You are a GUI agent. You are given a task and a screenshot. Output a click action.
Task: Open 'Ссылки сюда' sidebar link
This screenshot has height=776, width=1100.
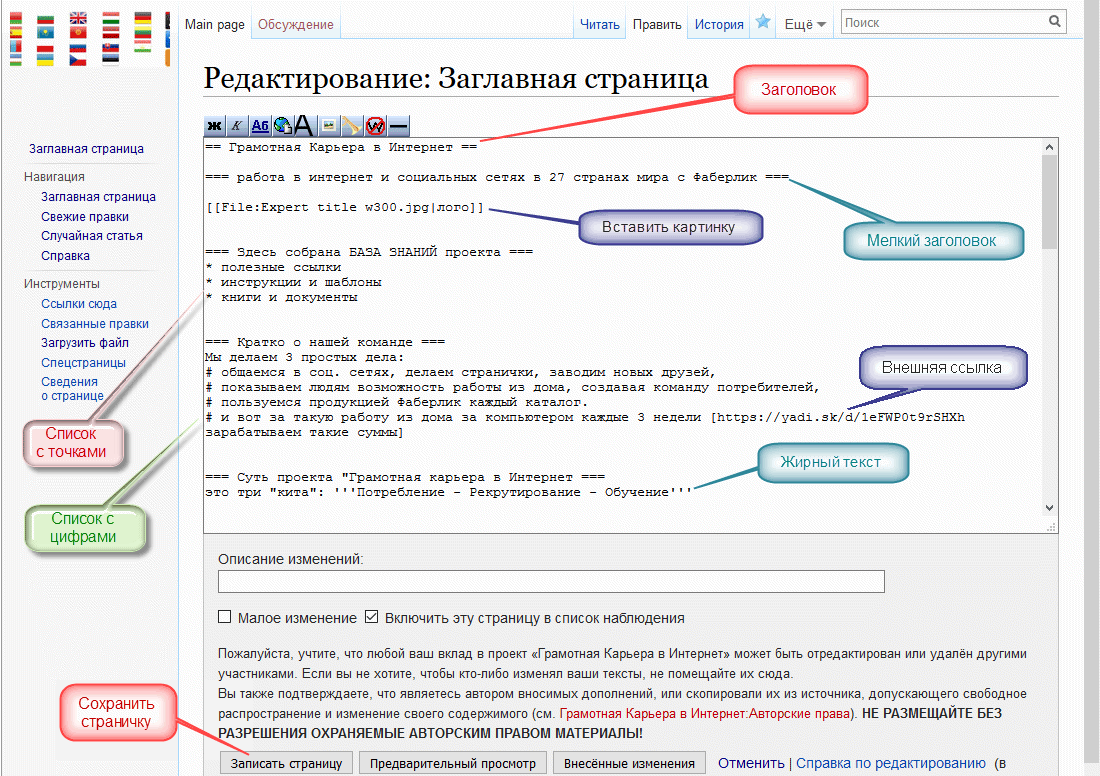79,304
